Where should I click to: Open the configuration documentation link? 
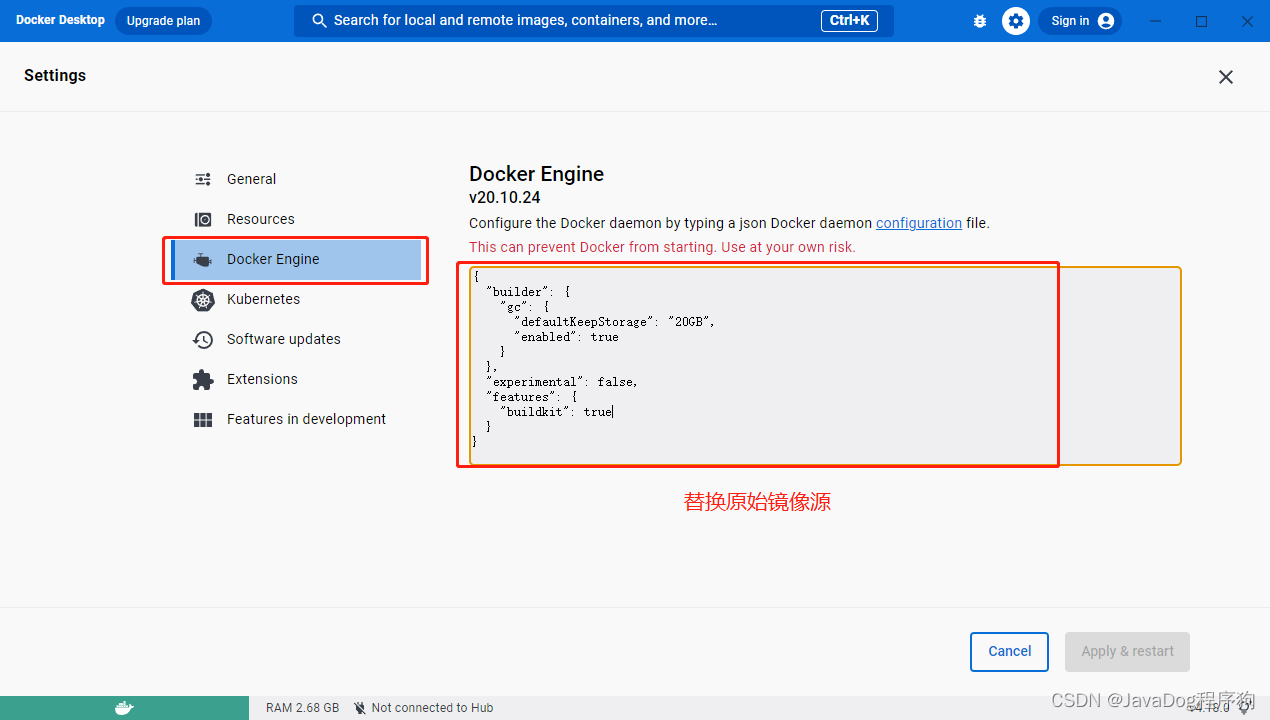pos(918,223)
